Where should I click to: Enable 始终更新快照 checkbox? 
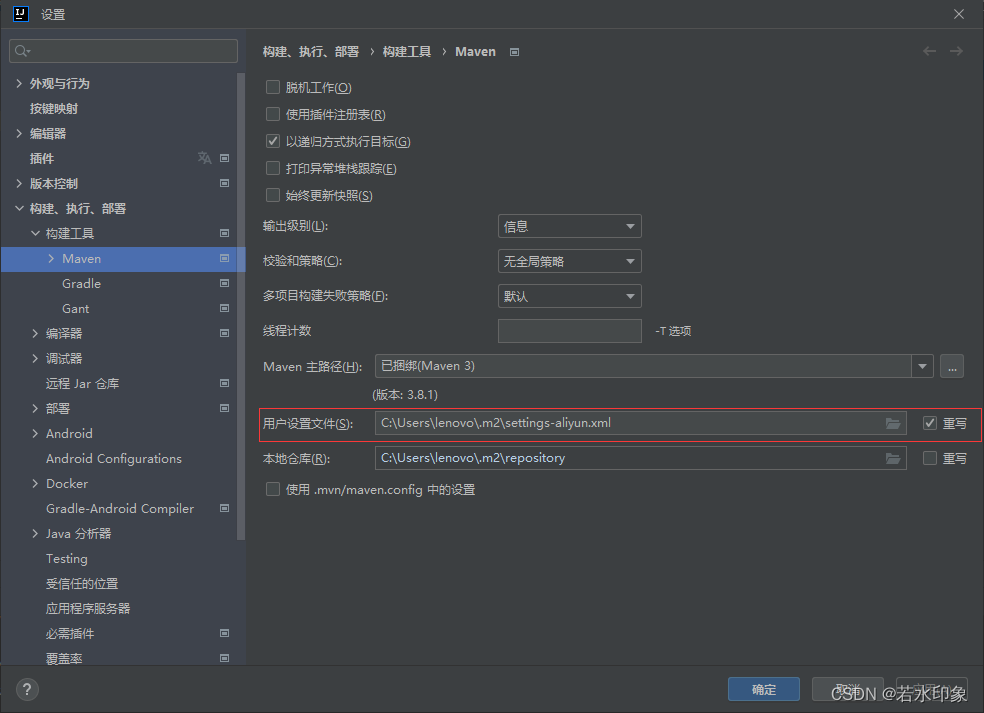pyautogui.click(x=272, y=195)
